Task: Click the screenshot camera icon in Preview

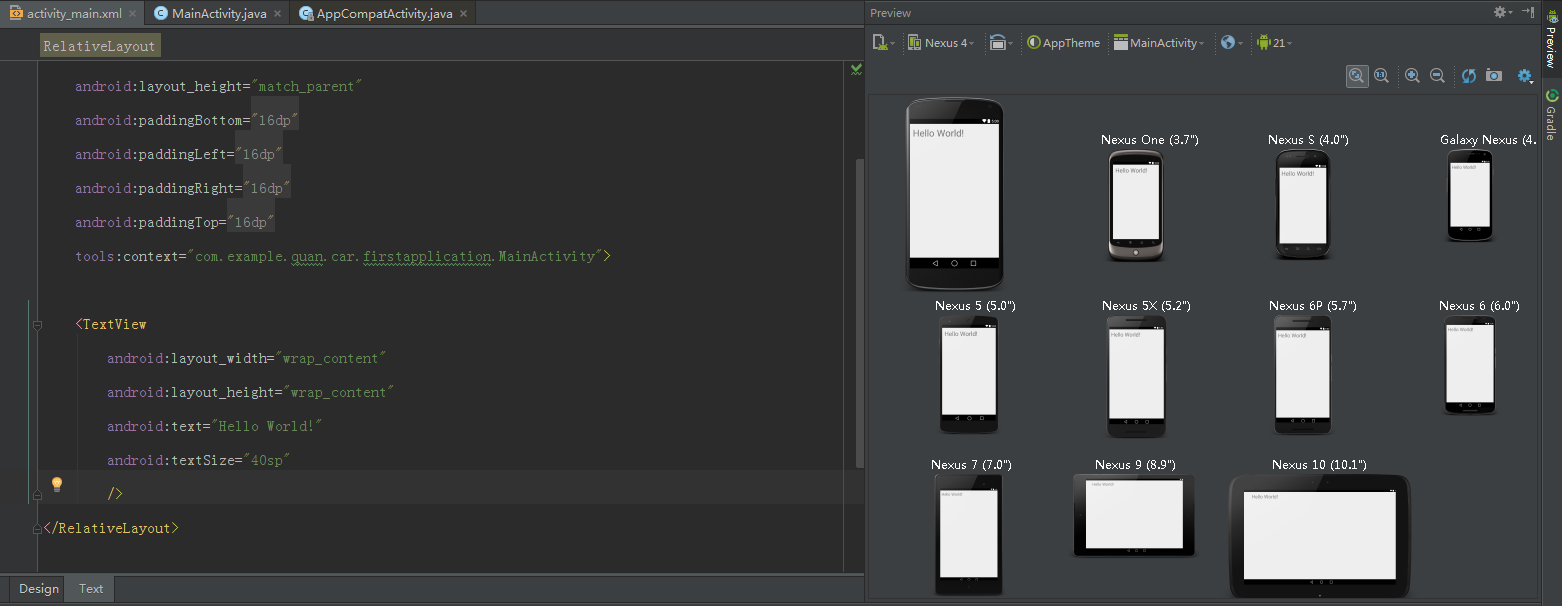Action: (1493, 75)
